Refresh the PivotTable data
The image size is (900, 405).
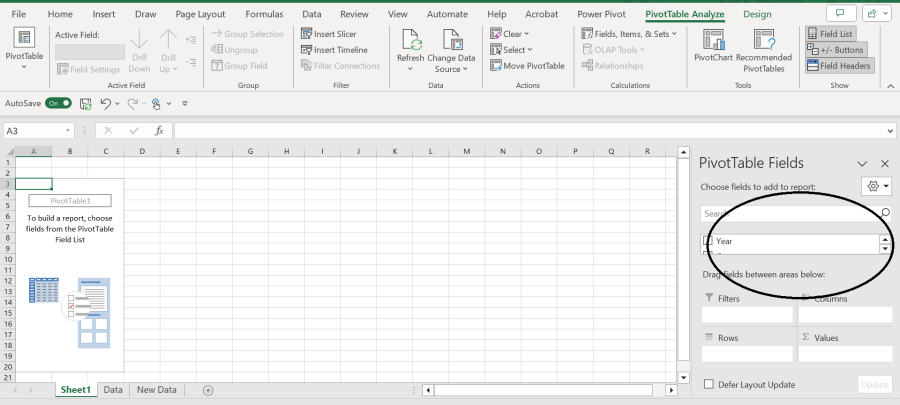click(410, 50)
